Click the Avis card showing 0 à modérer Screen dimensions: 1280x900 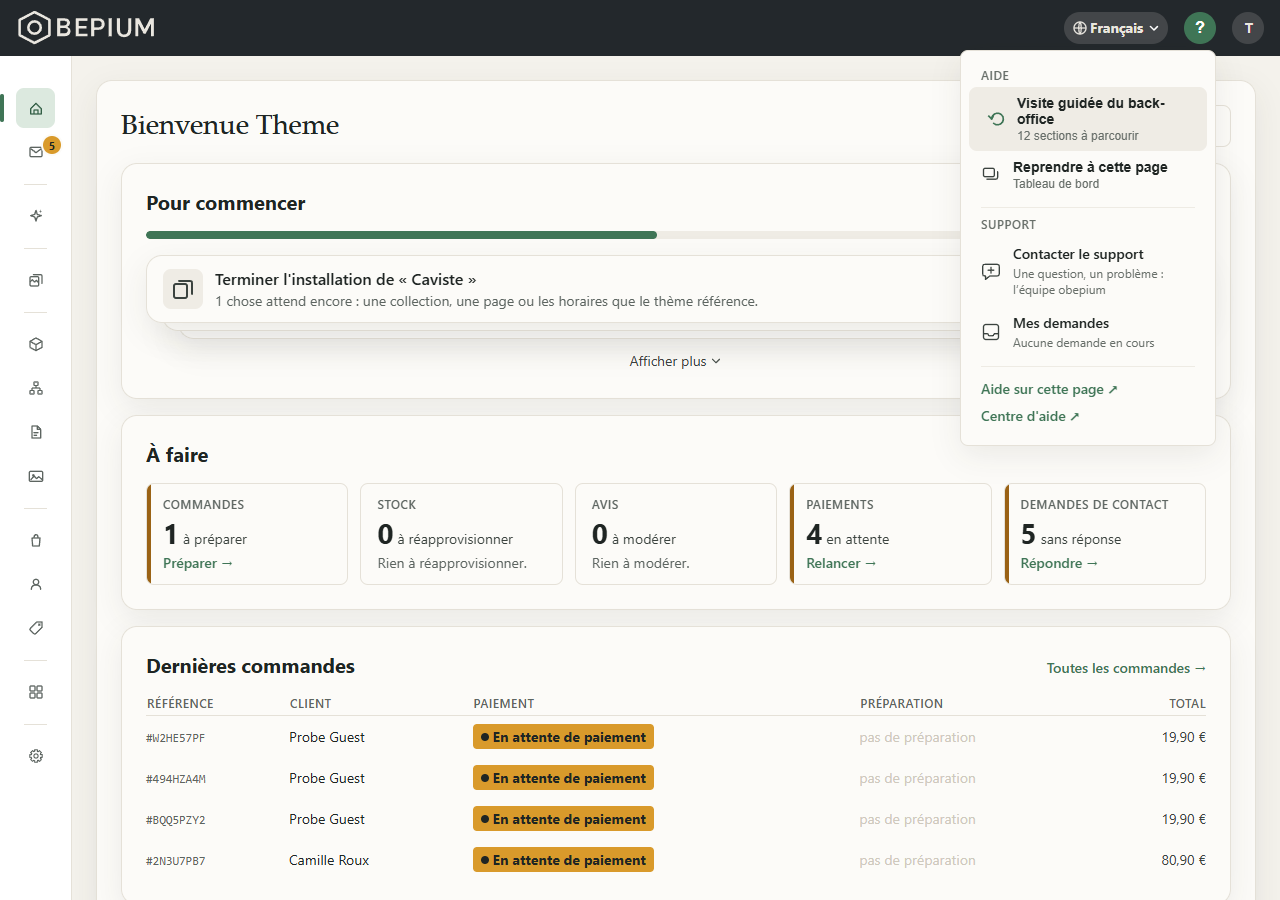(x=676, y=534)
